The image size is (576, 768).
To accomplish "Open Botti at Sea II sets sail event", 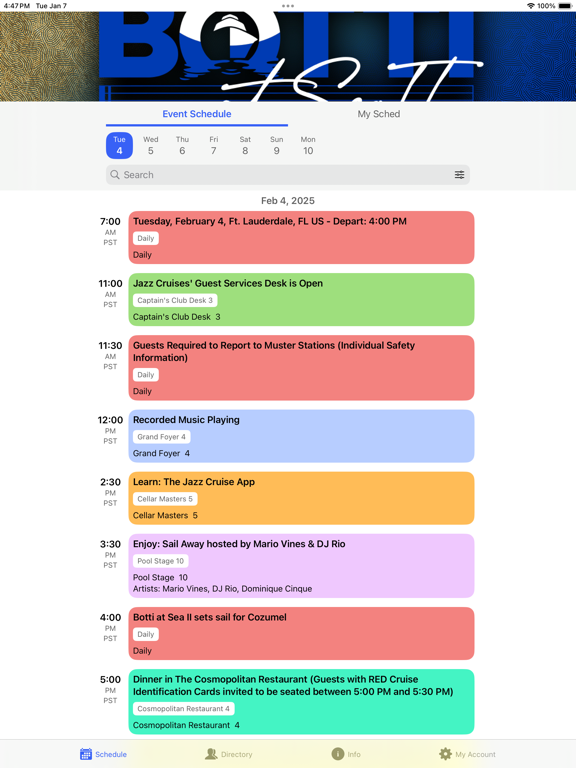I will (301, 633).
